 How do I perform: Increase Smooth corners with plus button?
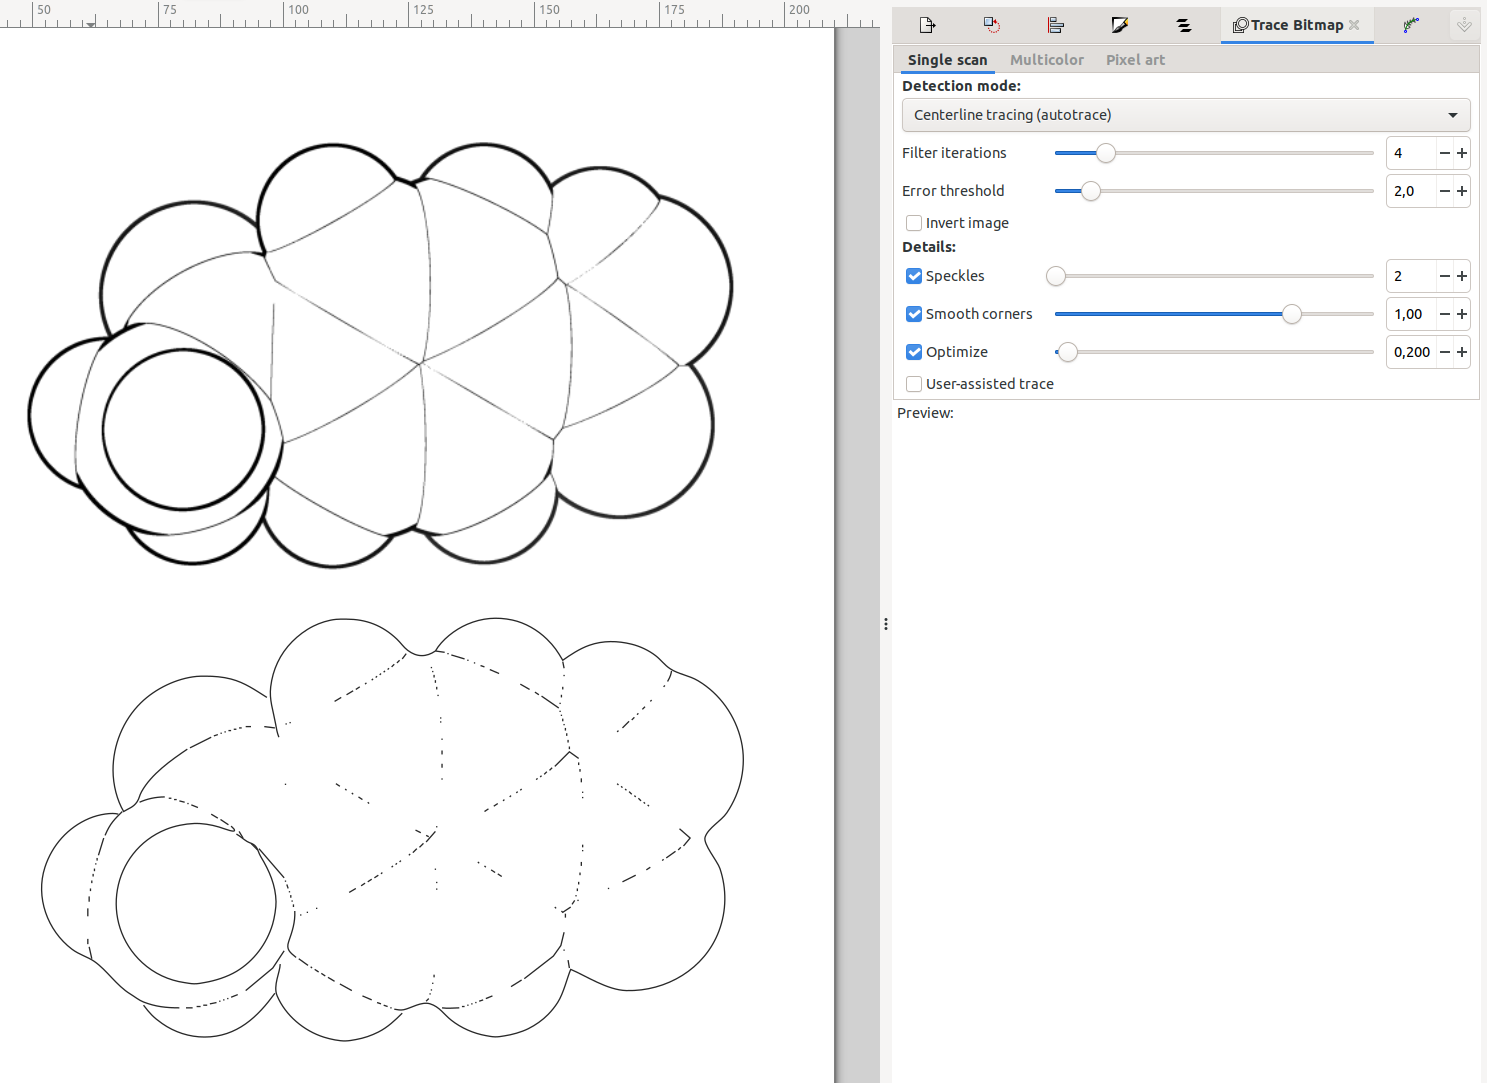pyautogui.click(x=1462, y=314)
